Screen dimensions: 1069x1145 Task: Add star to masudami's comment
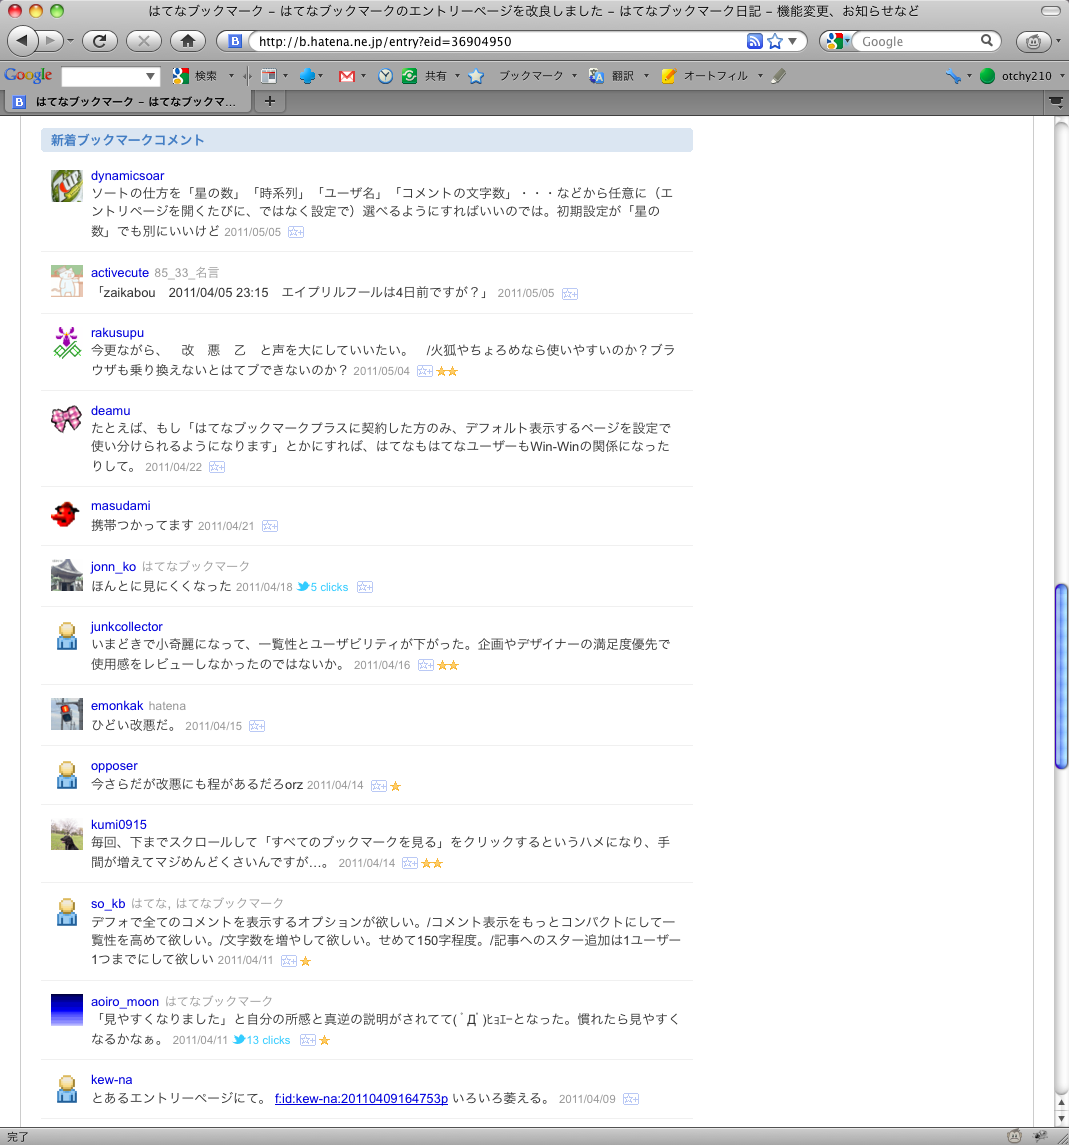tap(270, 526)
